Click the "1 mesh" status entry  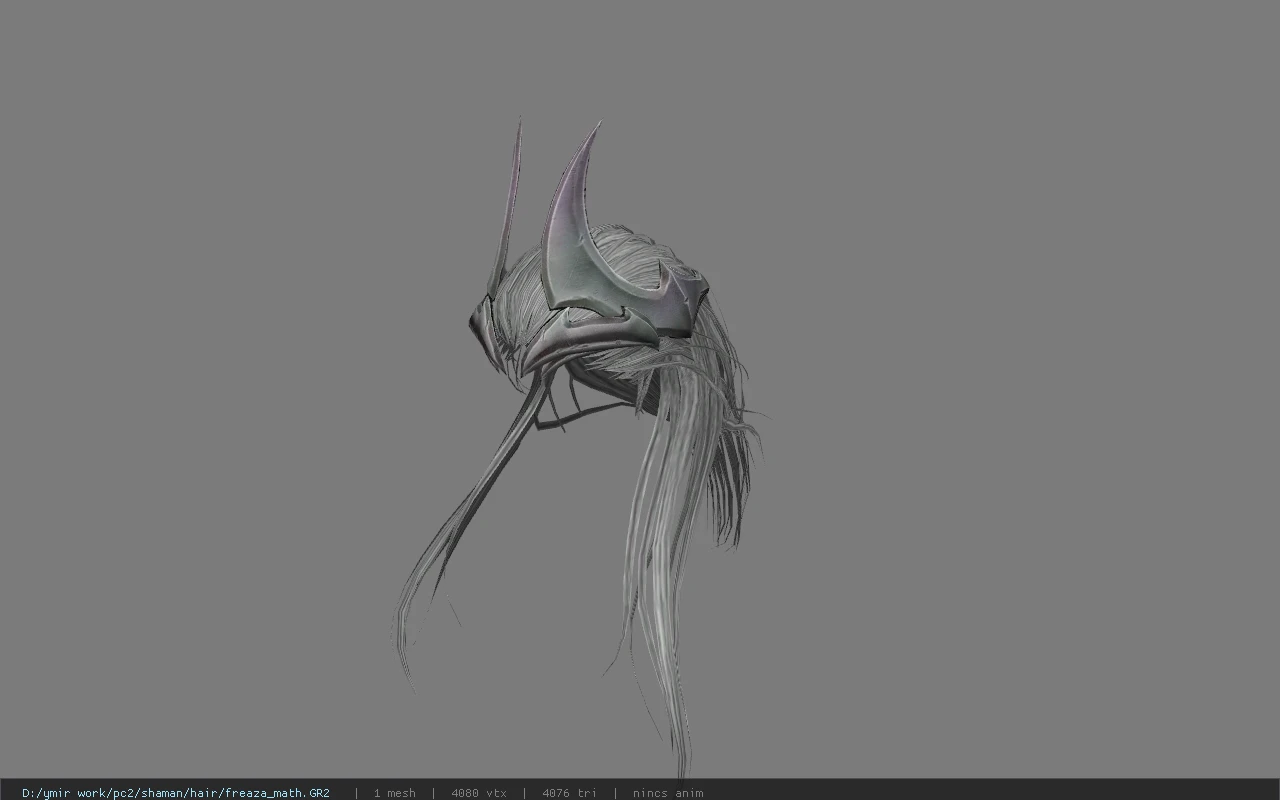394,793
